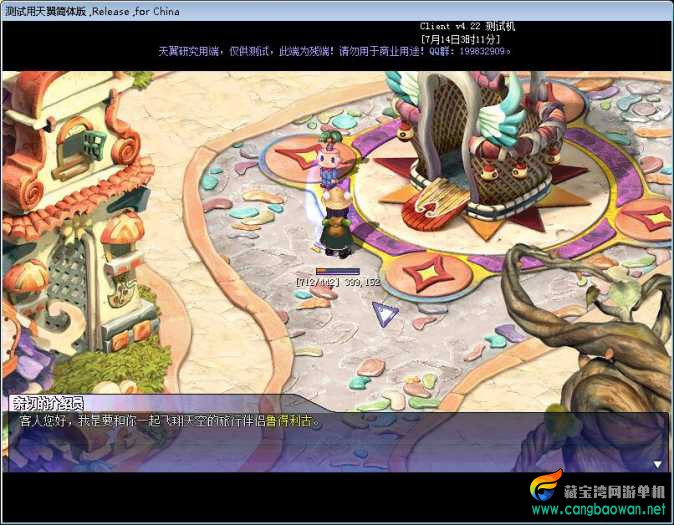Click the blue triangular ground cursor marker

(x=385, y=314)
